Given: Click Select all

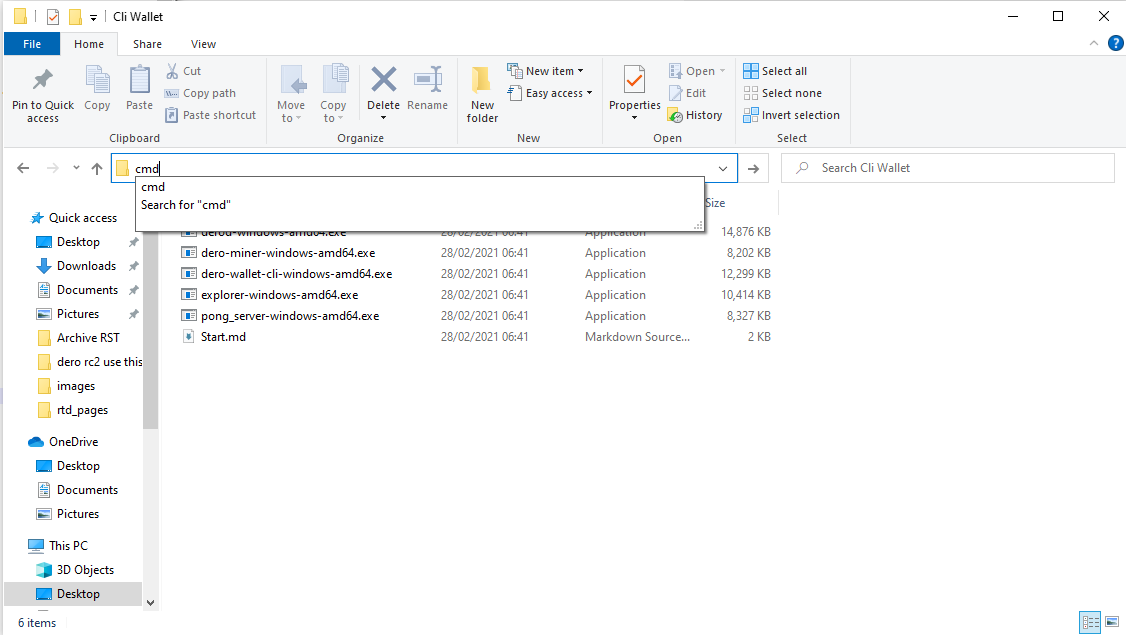Looking at the screenshot, I should click(775, 71).
